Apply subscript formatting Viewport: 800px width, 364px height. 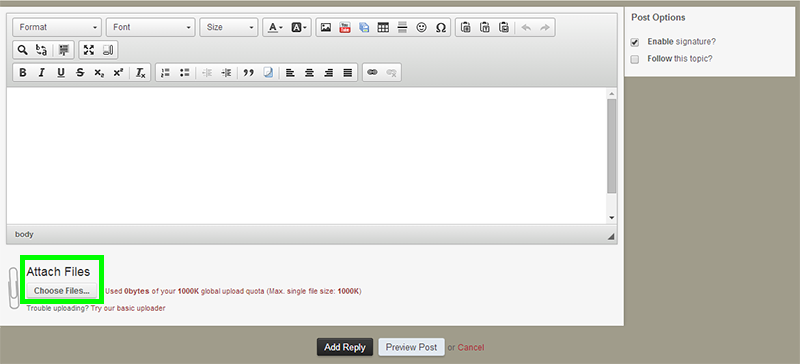[99, 72]
